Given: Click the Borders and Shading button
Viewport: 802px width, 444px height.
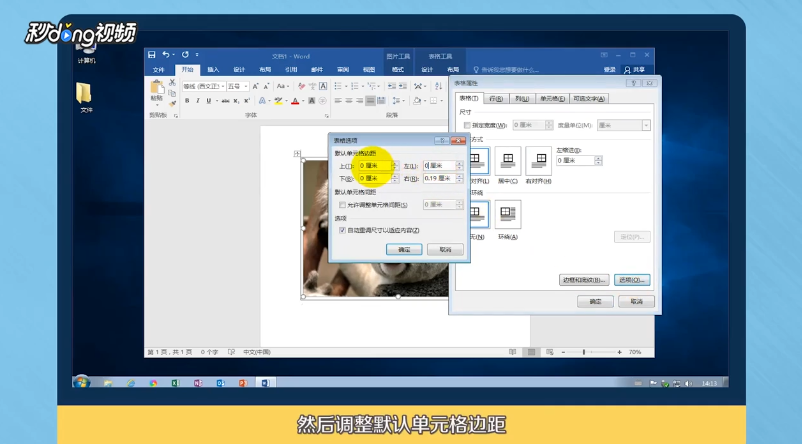Looking at the screenshot, I should coord(584,280).
